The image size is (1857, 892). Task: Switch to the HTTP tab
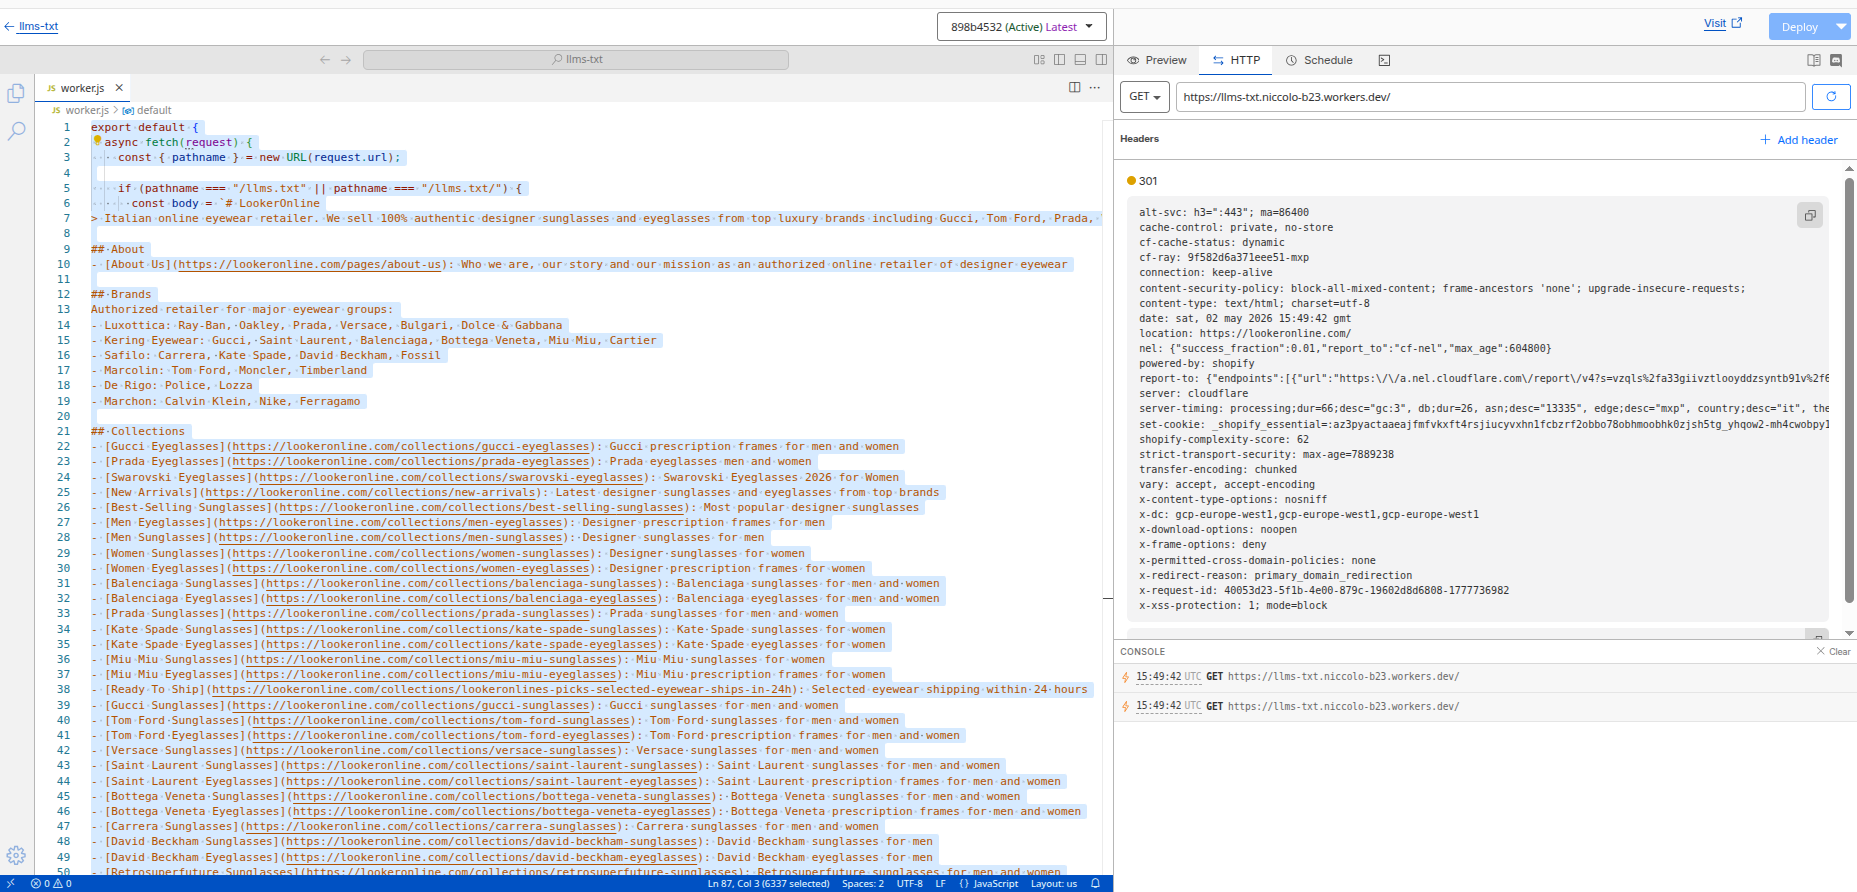pos(1236,60)
